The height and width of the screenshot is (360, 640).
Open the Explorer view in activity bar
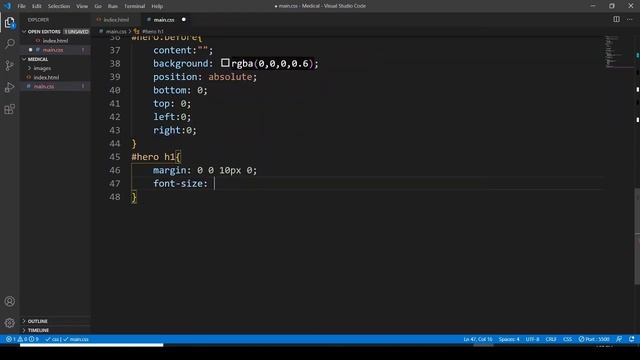click(x=9, y=22)
